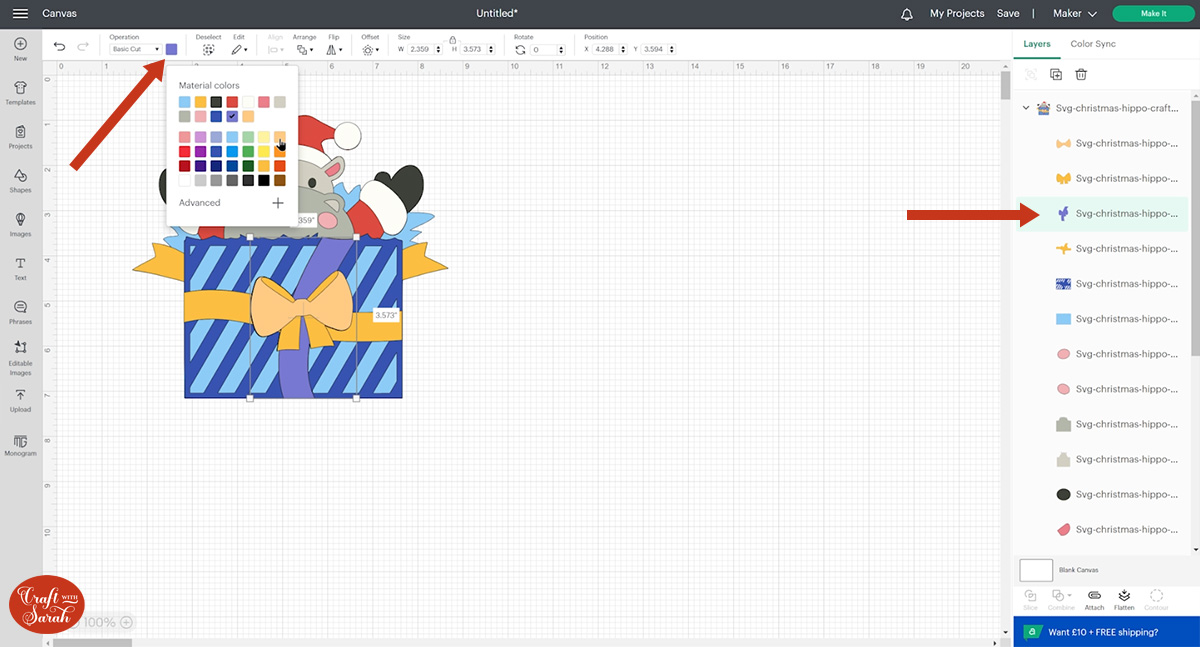Switch to the Color Sync tab
This screenshot has width=1200, height=647.
pyautogui.click(x=1093, y=44)
